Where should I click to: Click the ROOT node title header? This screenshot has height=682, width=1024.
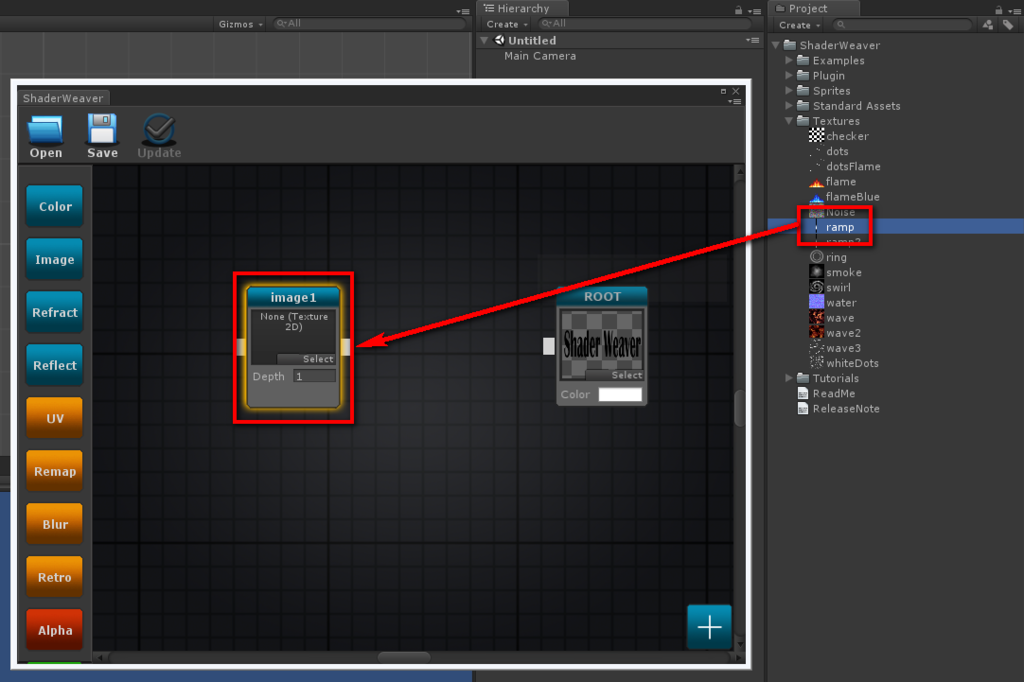coord(602,297)
